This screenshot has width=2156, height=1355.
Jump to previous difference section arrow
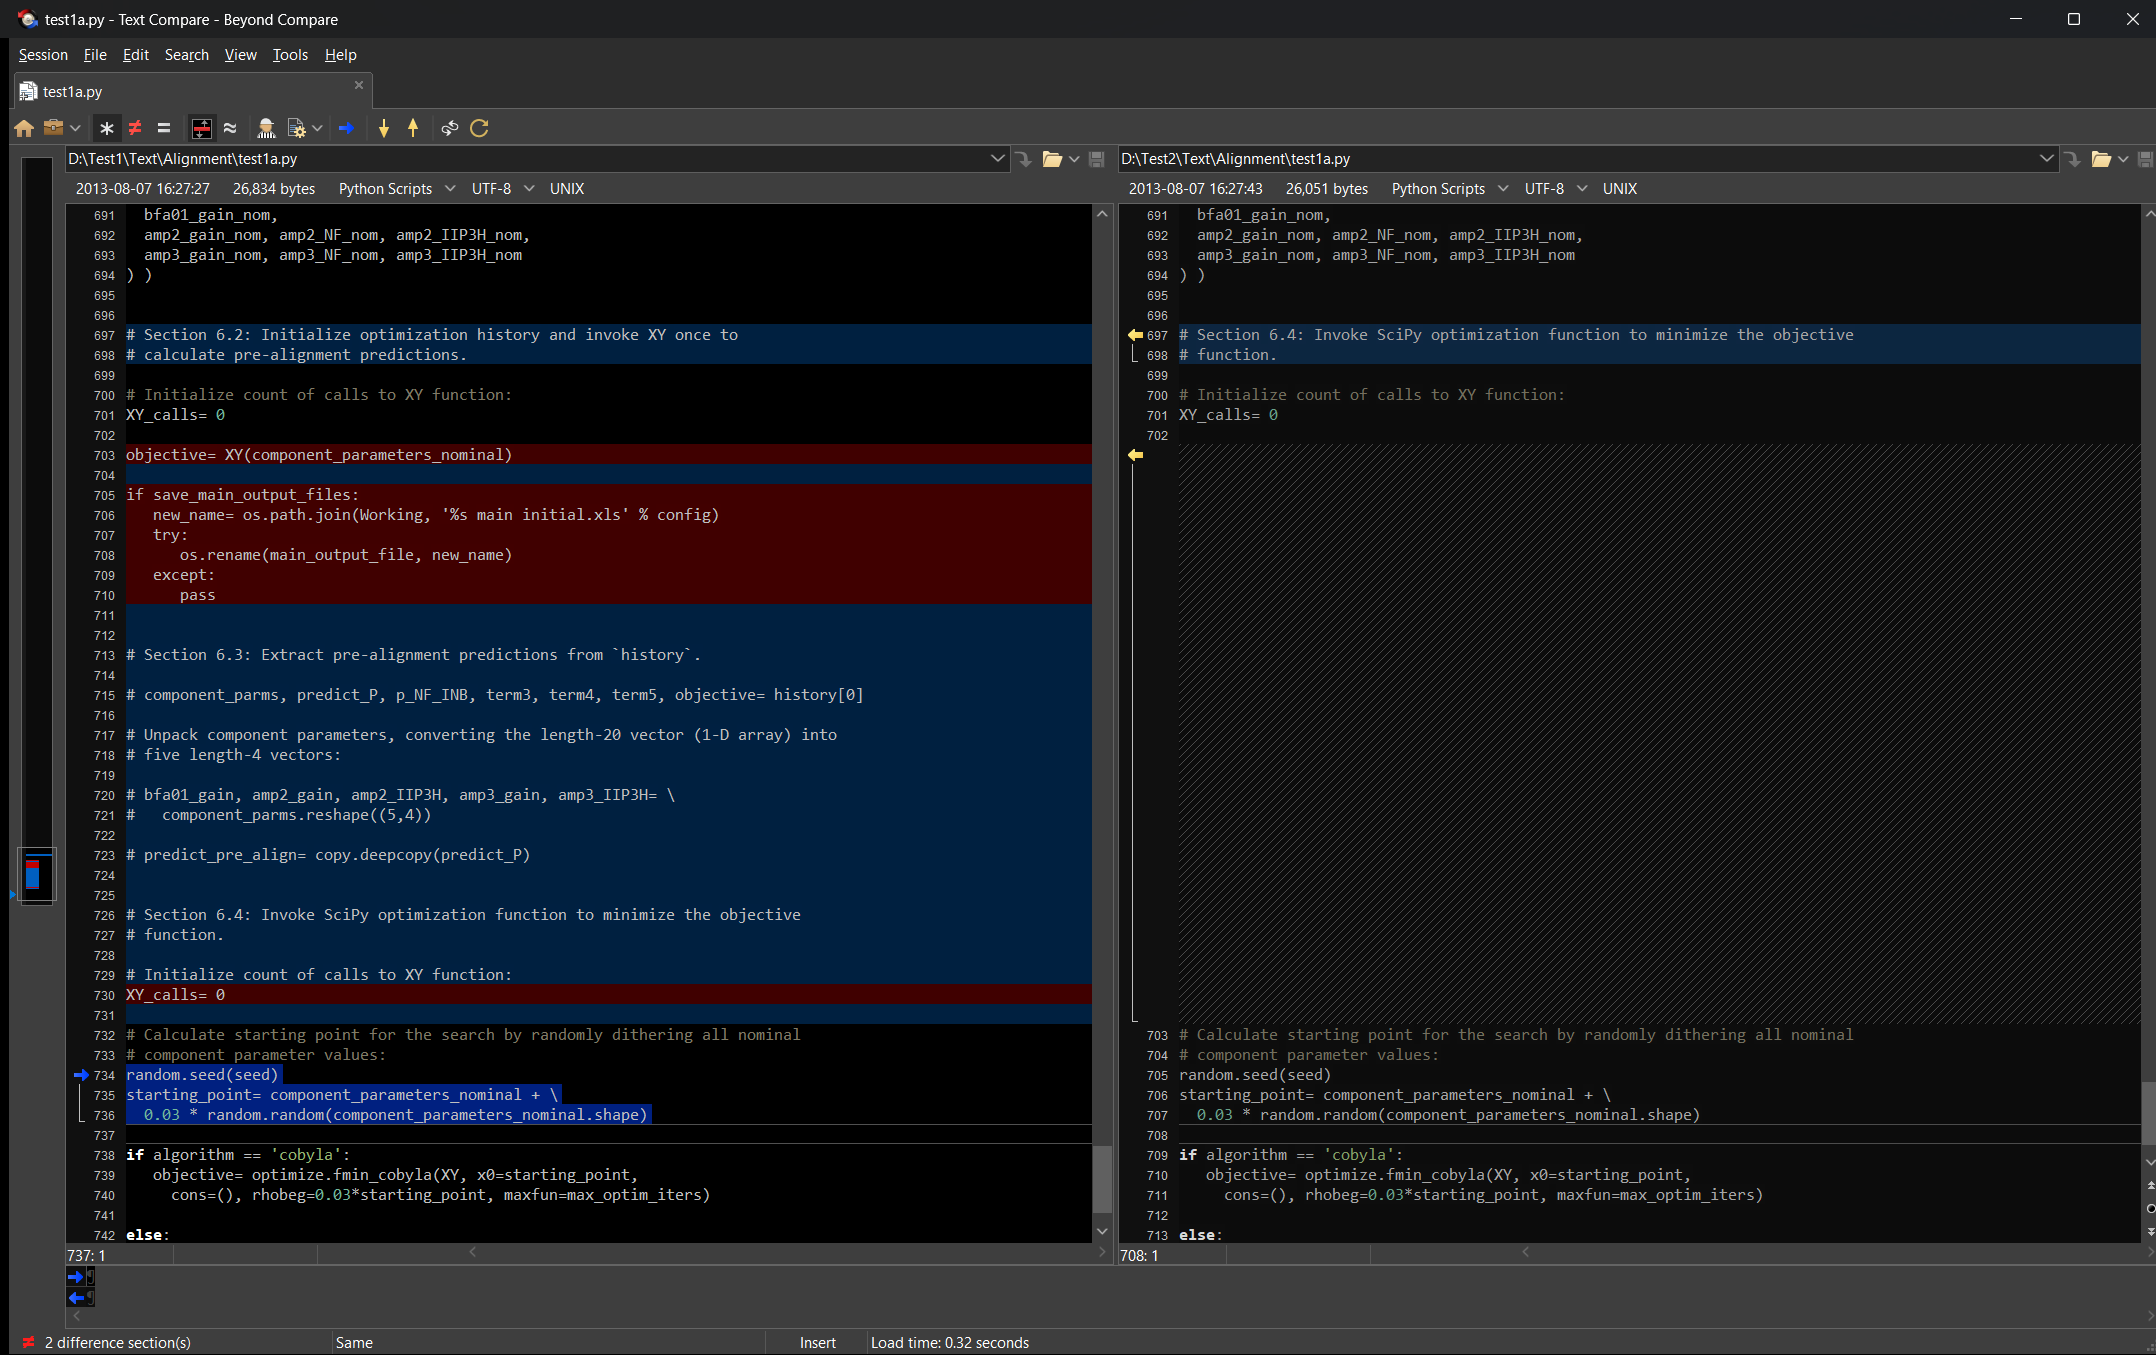413,128
